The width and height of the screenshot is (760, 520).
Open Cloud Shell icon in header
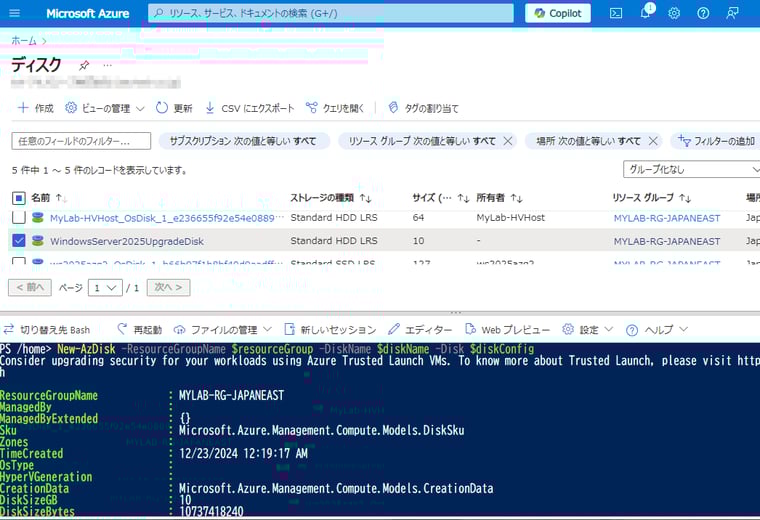point(616,13)
